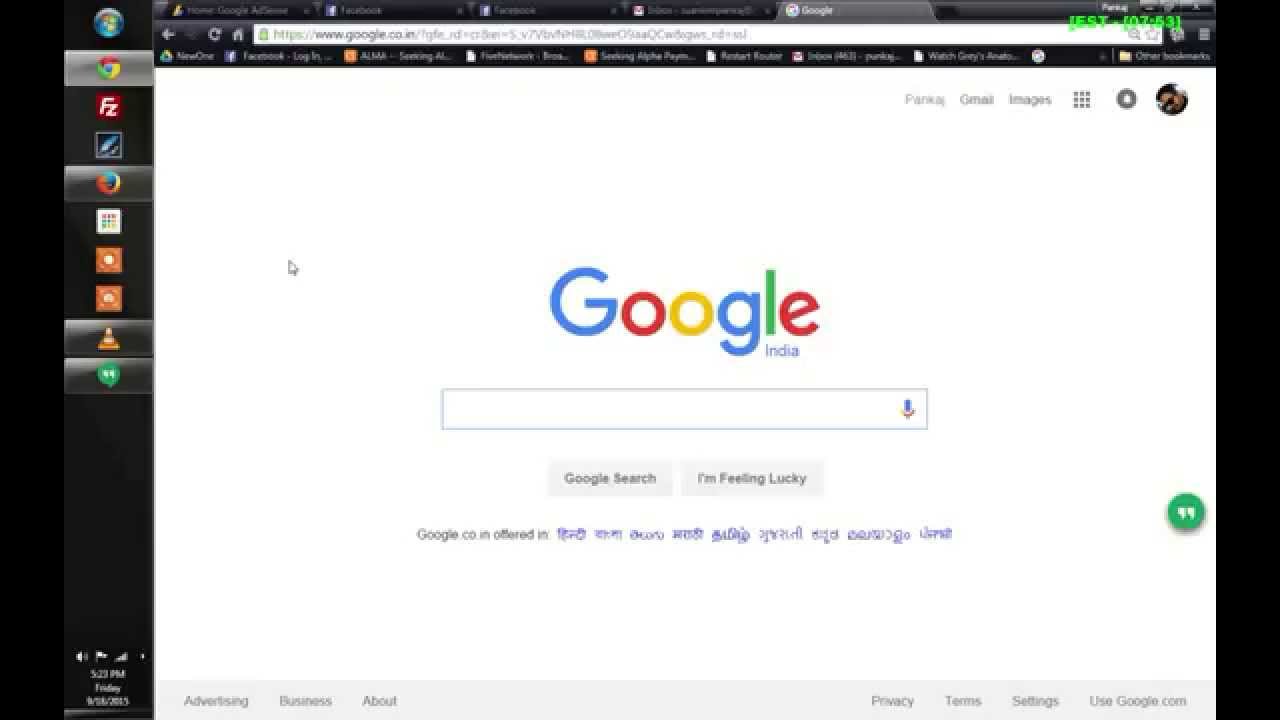Reload the page with the refresh icon
The image size is (1280, 720).
[214, 34]
